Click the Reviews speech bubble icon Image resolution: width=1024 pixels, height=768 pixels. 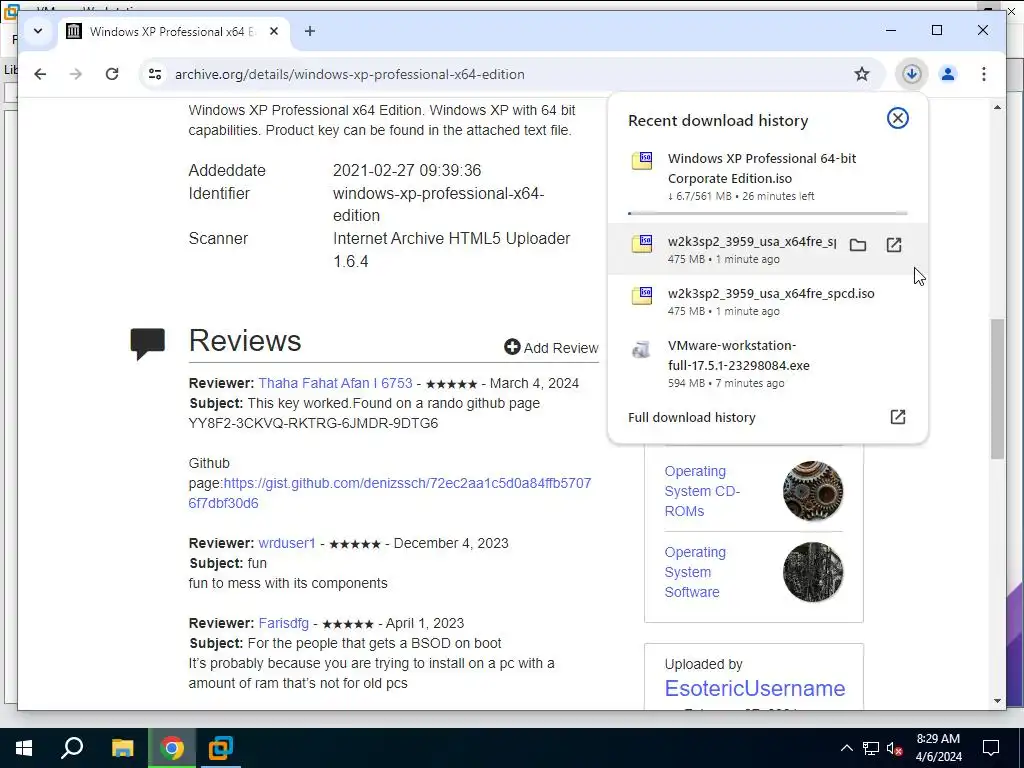coord(148,344)
